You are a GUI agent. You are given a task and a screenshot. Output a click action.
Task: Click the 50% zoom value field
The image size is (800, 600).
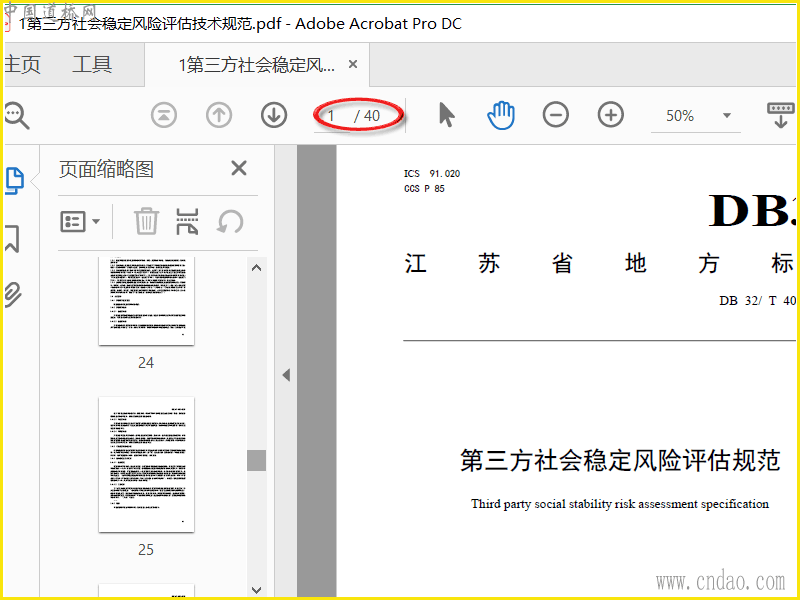(680, 116)
